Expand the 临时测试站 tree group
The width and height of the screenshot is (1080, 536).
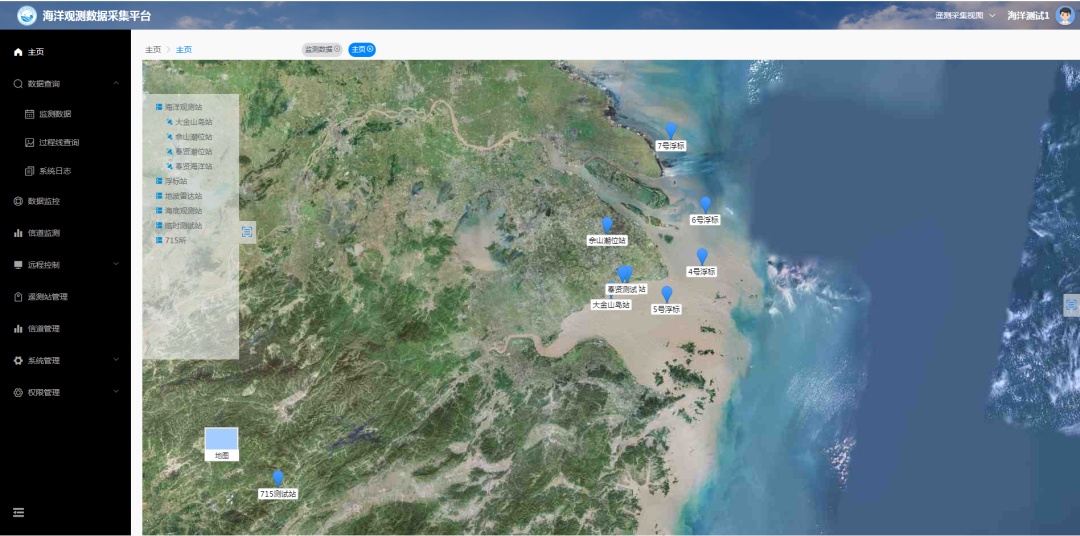[x=159, y=225]
